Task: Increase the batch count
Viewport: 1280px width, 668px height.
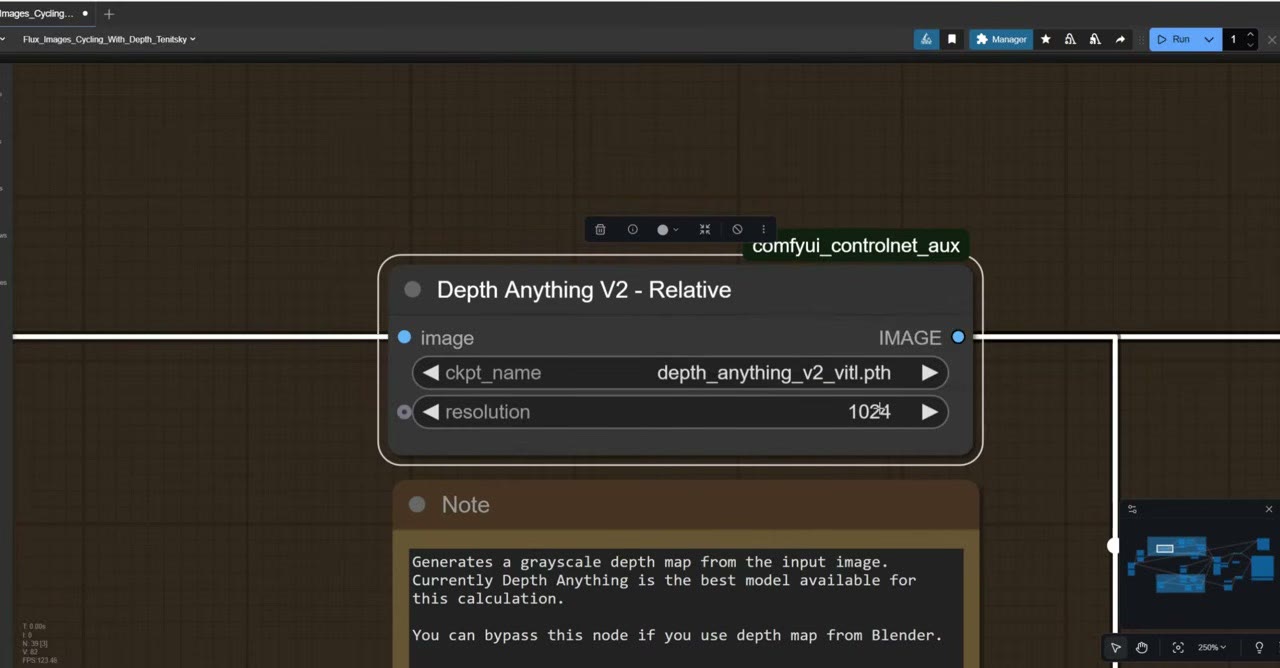Action: tap(1250, 34)
